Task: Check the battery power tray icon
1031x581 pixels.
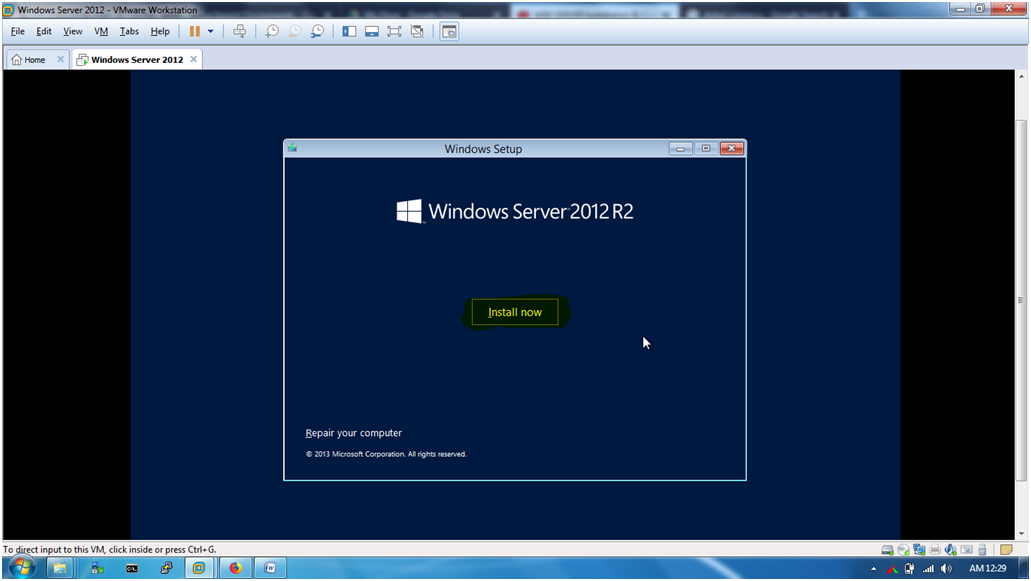Action: (x=910, y=569)
